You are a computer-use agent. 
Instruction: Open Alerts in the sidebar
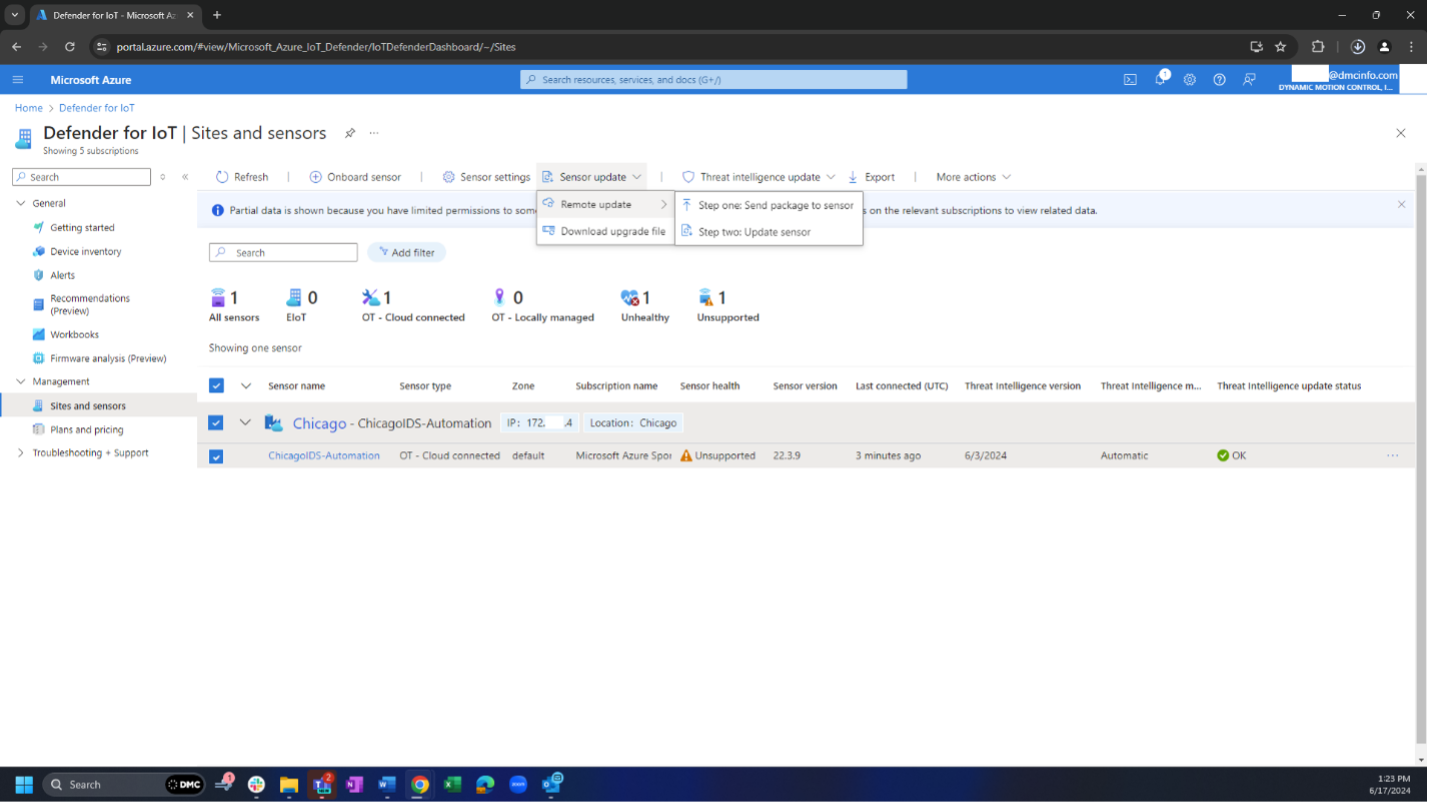(x=63, y=275)
